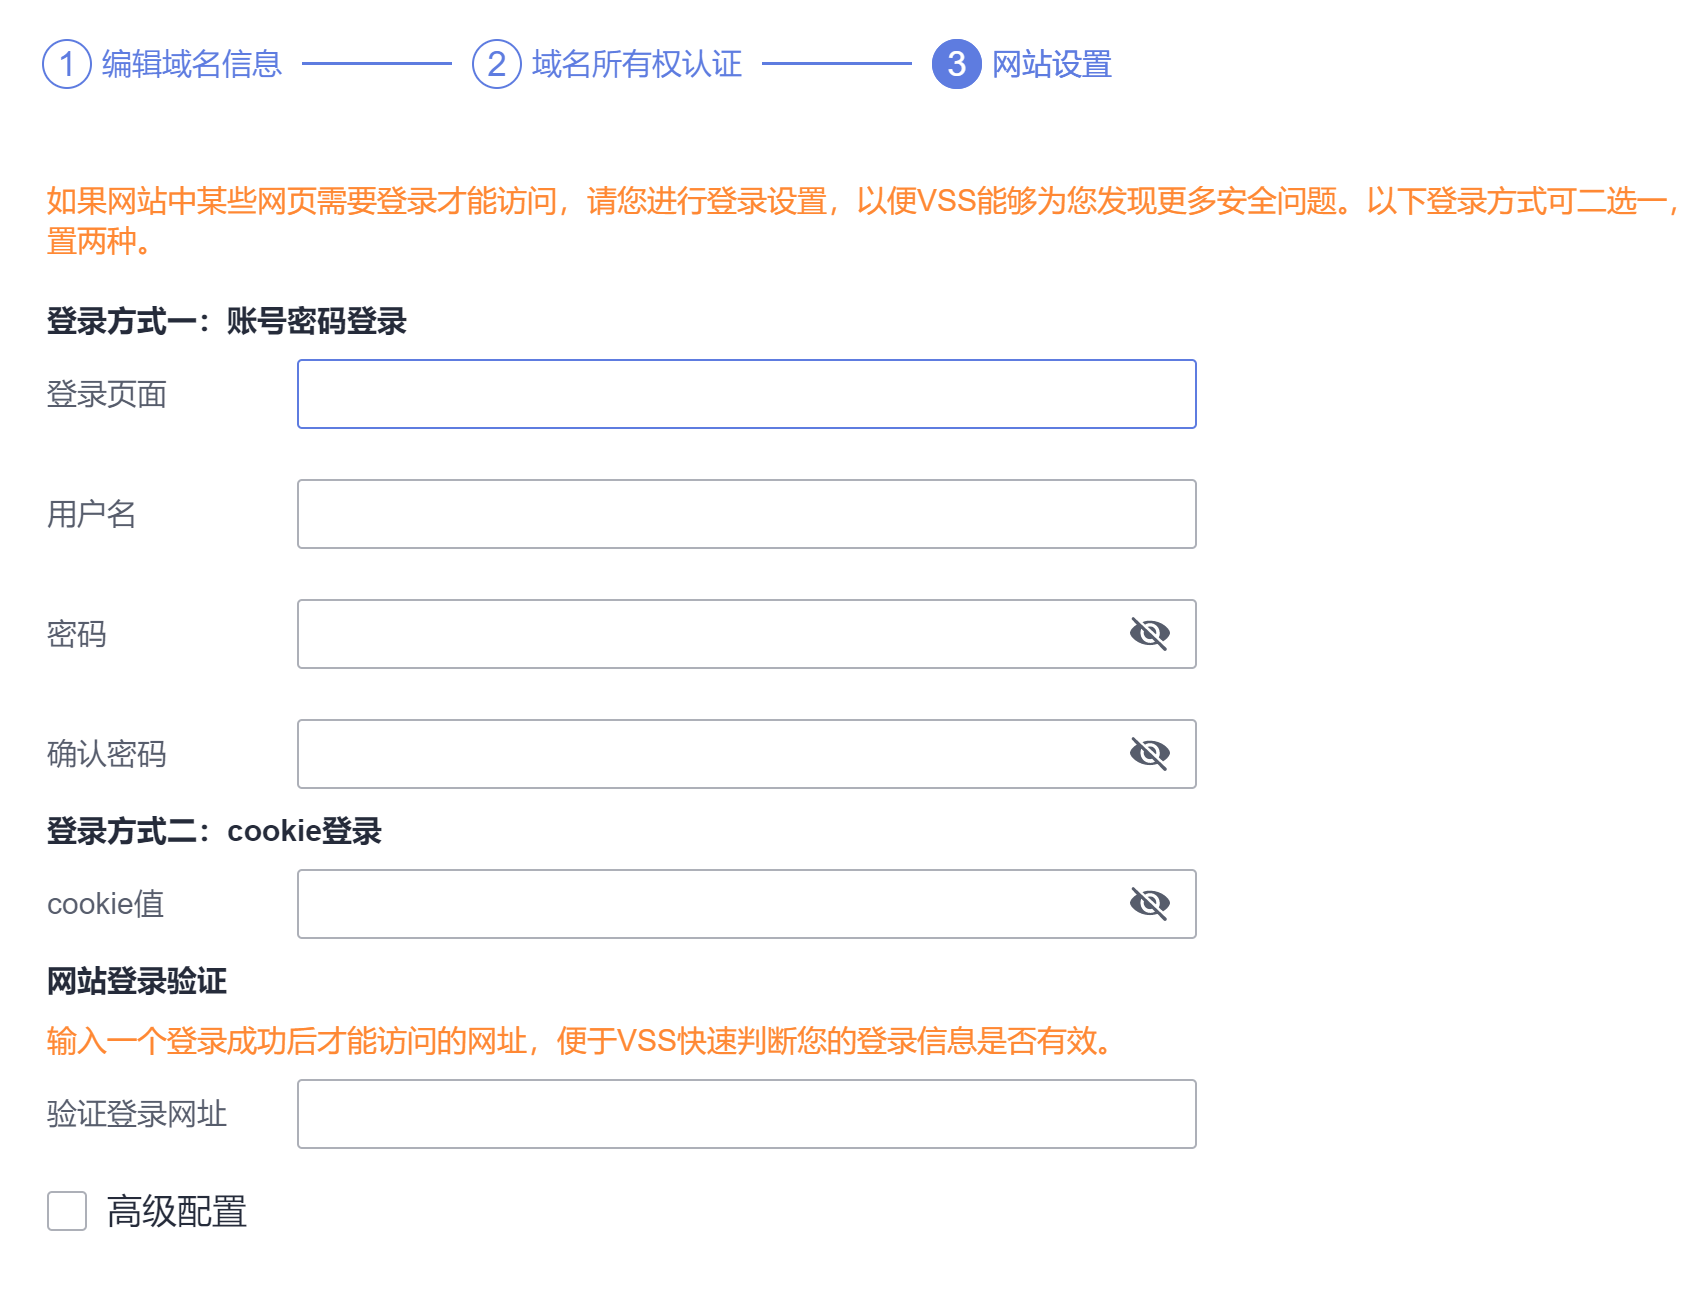Click the 网站登录验证 section heading

(x=137, y=982)
